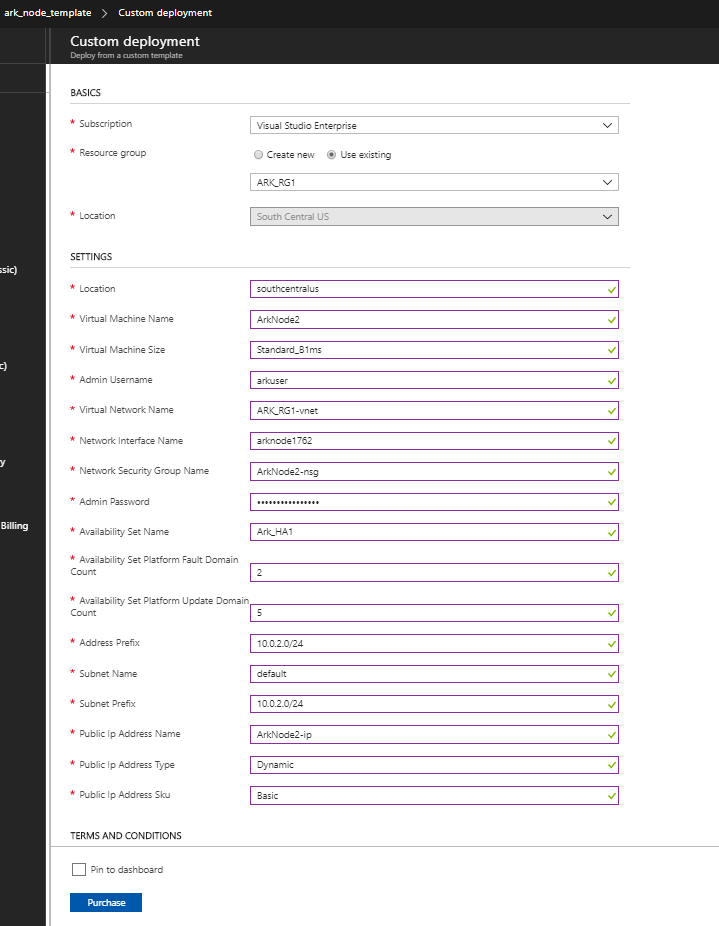Focus the Network Interface Name input
719x926 pixels.
425,441
